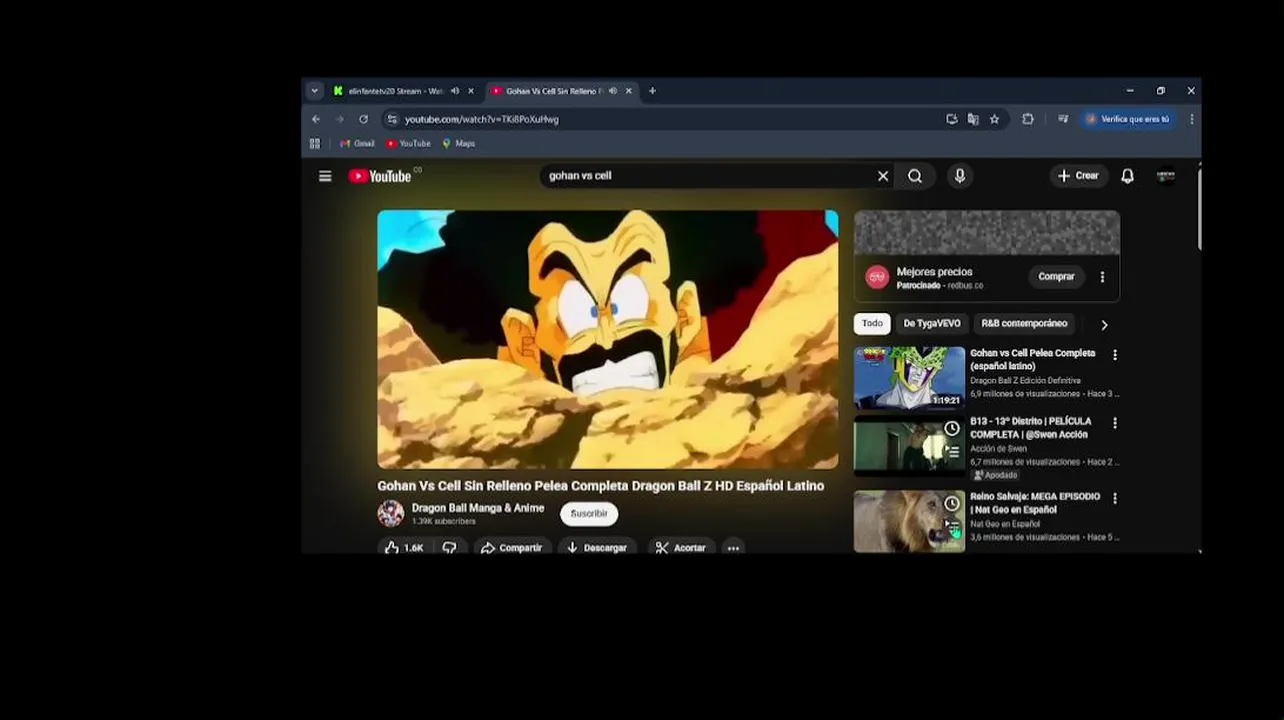Open the Reino Salvaje: MEGA EPISODIO title
The width and height of the screenshot is (1284, 720).
(x=1035, y=503)
